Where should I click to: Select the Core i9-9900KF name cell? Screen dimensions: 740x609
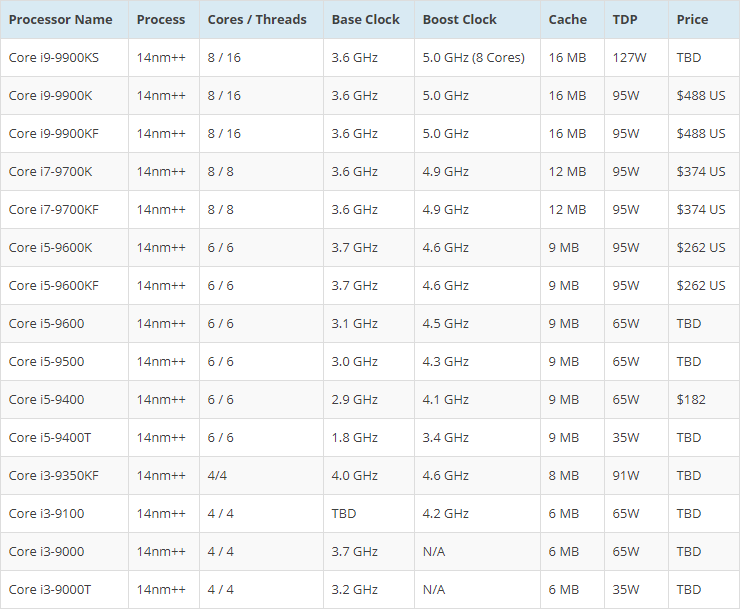(64, 134)
